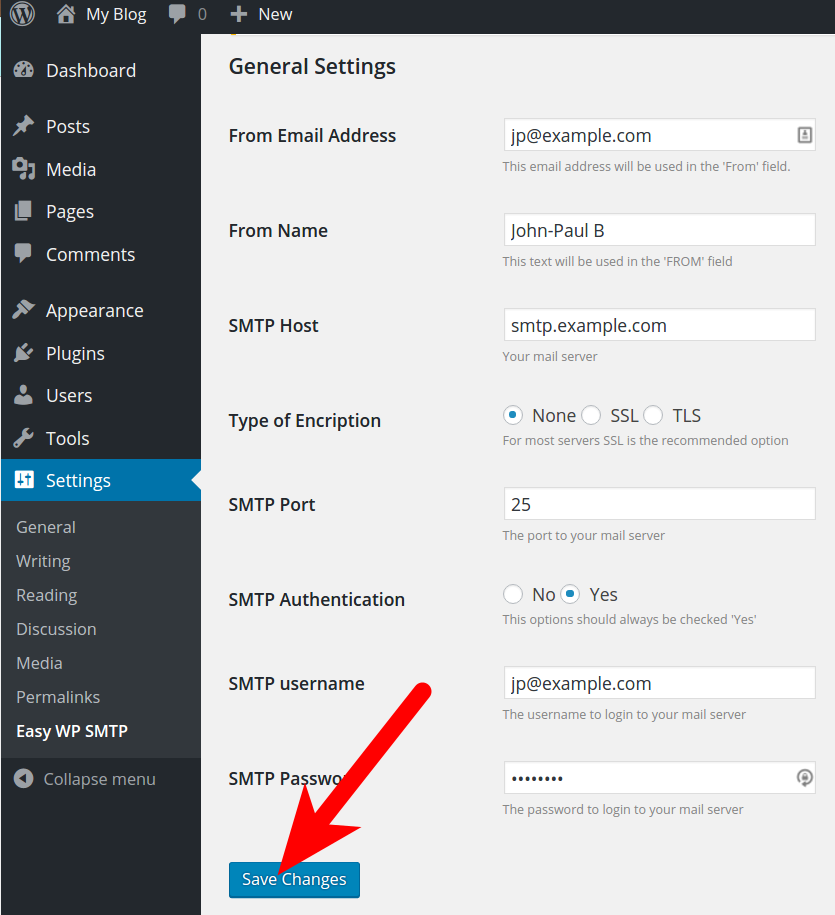Open the Plugins plug icon

tap(24, 353)
